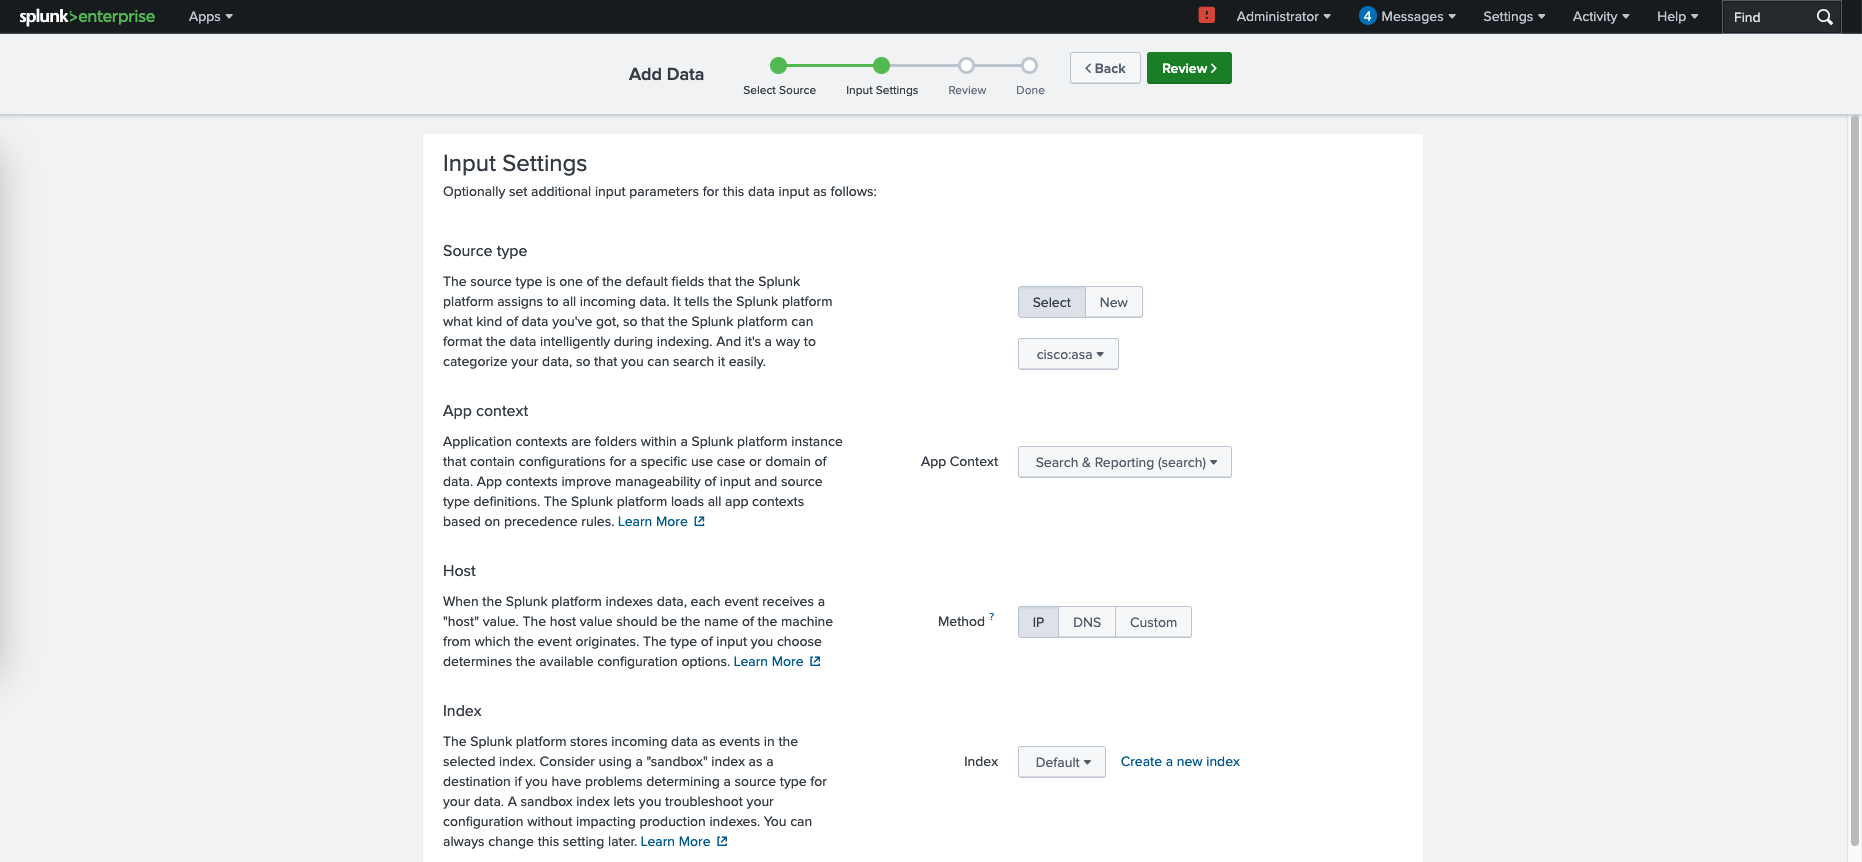This screenshot has height=862, width=1862.
Task: Open the cisco:asa source type dropdown
Action: [x=1068, y=354]
